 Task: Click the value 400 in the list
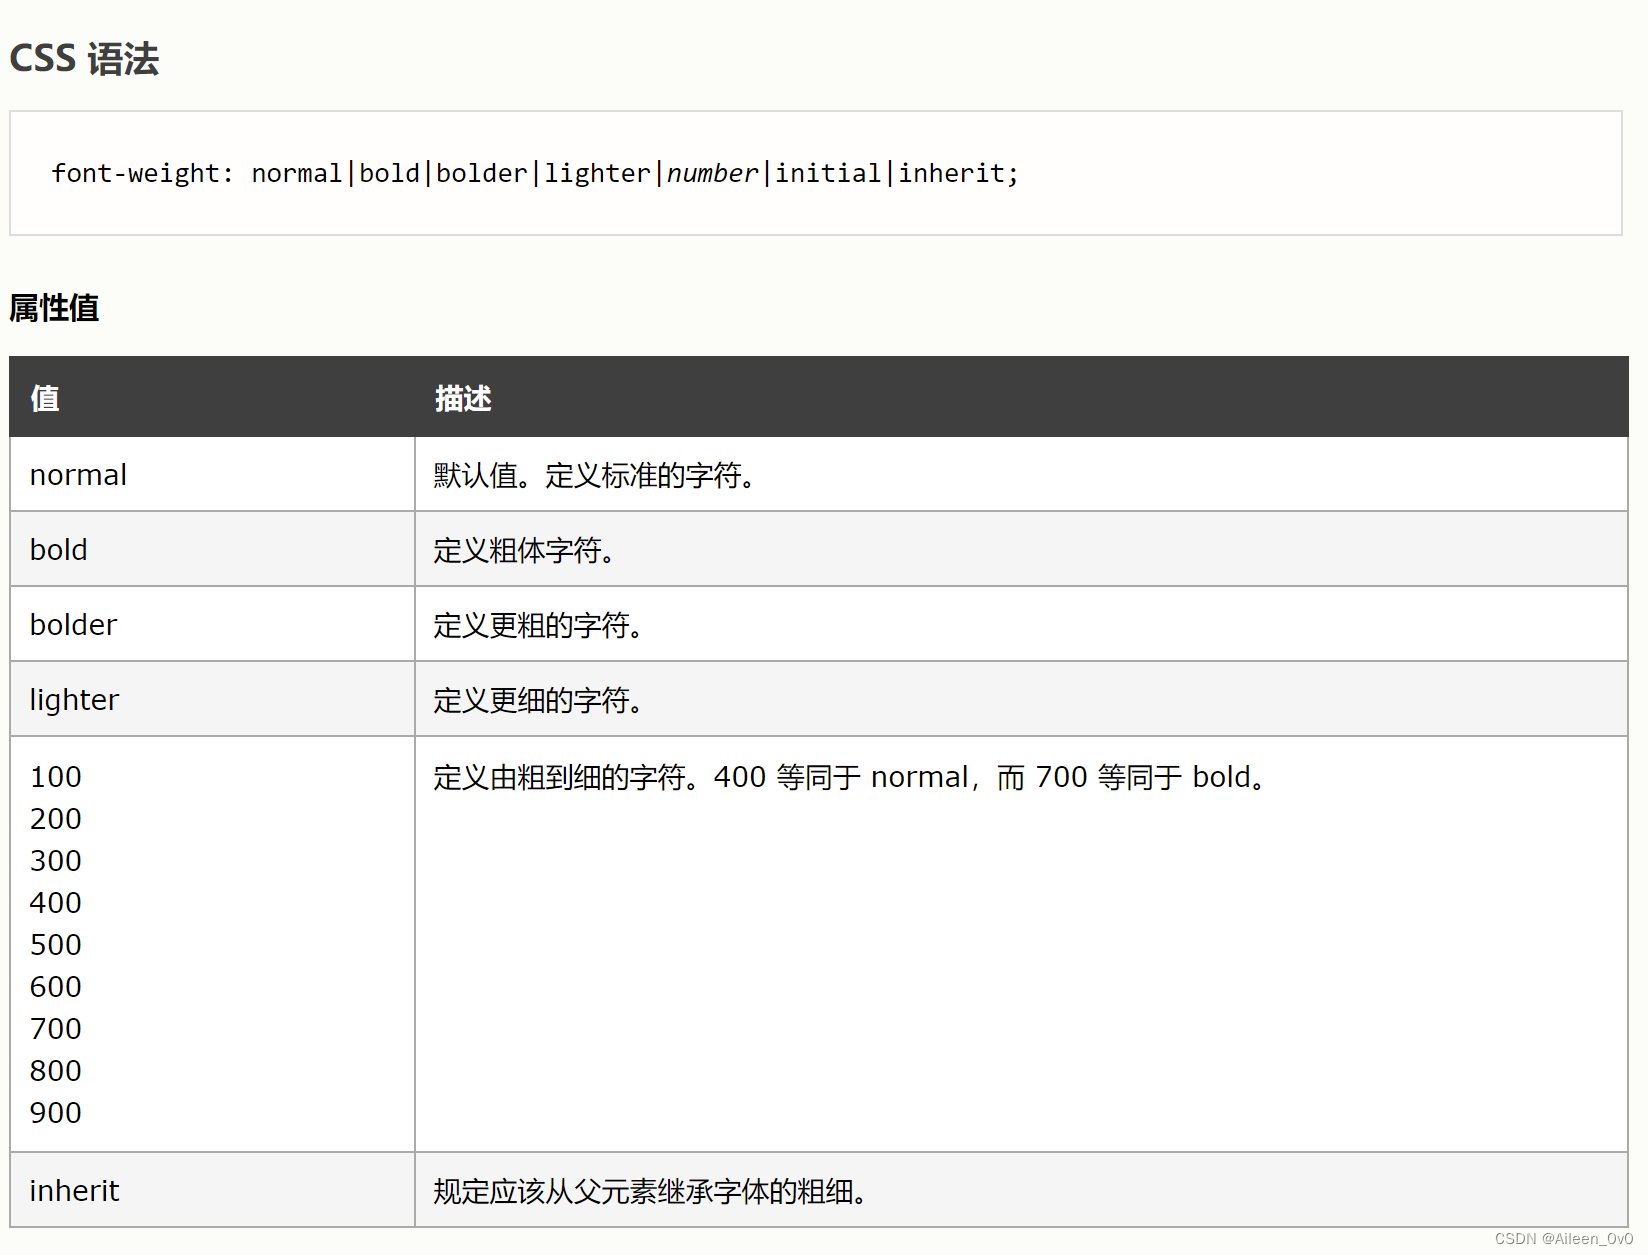coord(56,903)
